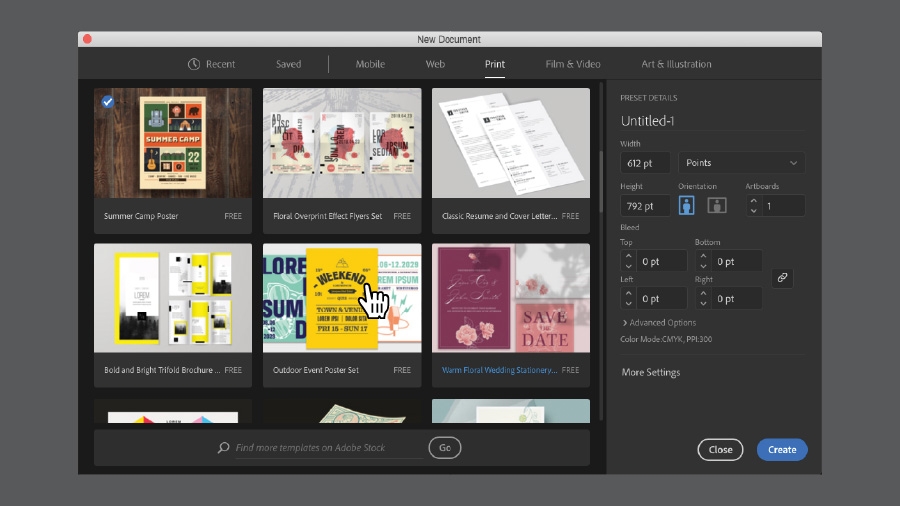
Task: Expand Advanced Options
Action: [x=659, y=322]
